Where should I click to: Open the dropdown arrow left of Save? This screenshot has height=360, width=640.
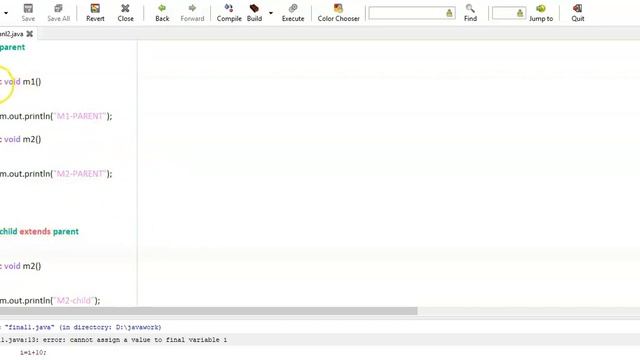click(x=6, y=13)
